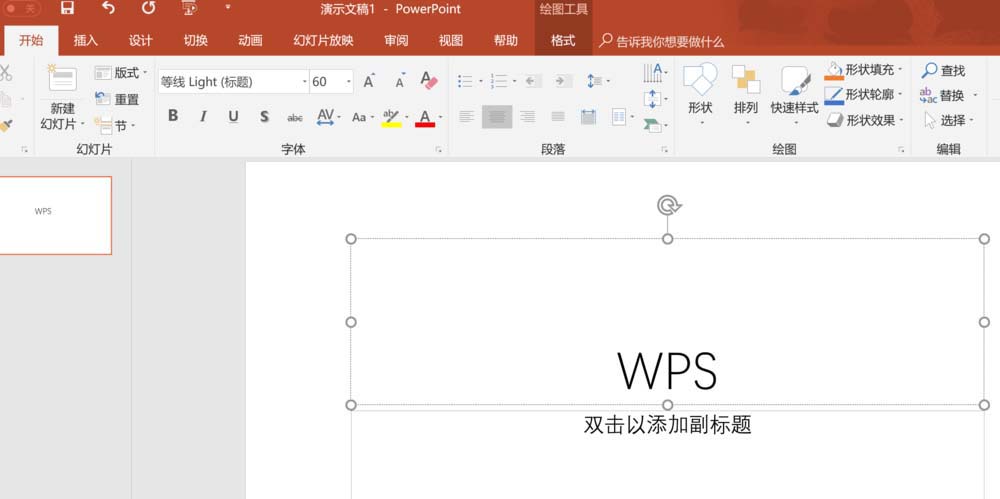Open the 帮助 ribbon tab

(506, 41)
